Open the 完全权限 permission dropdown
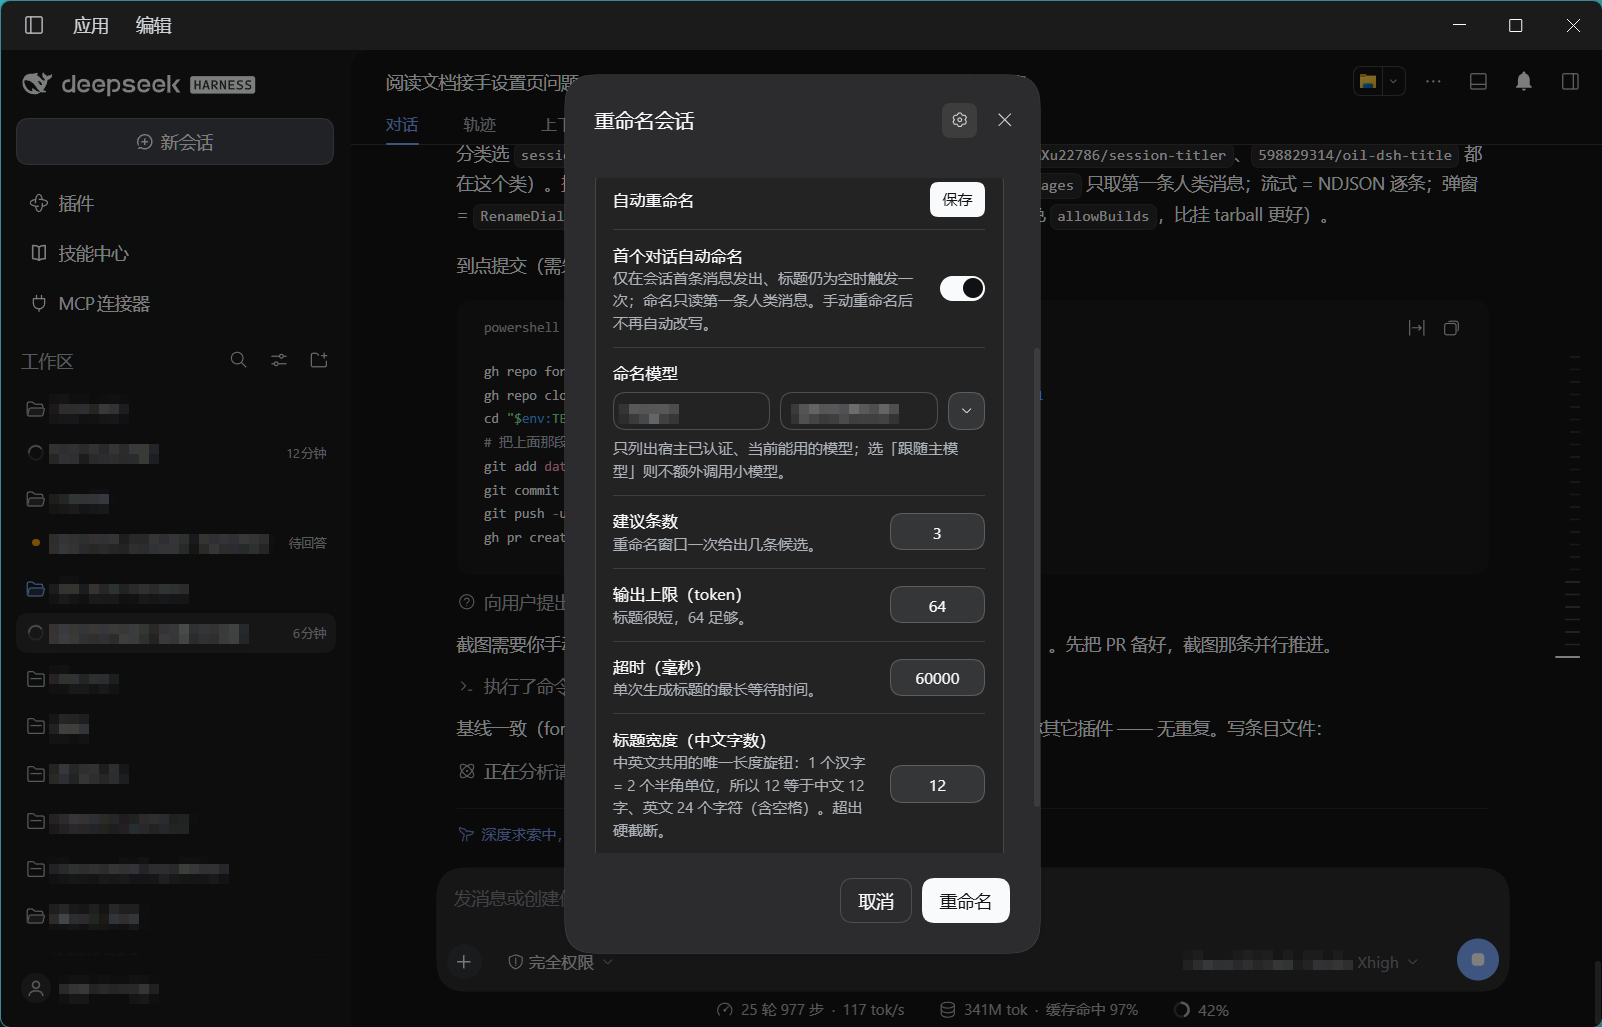 point(560,962)
